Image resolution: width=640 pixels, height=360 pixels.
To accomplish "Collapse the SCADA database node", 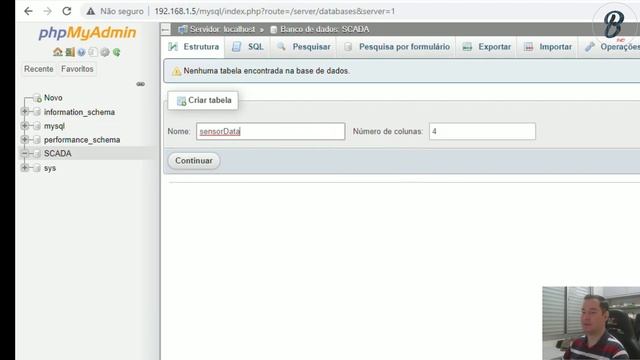I will (x=24, y=153).
